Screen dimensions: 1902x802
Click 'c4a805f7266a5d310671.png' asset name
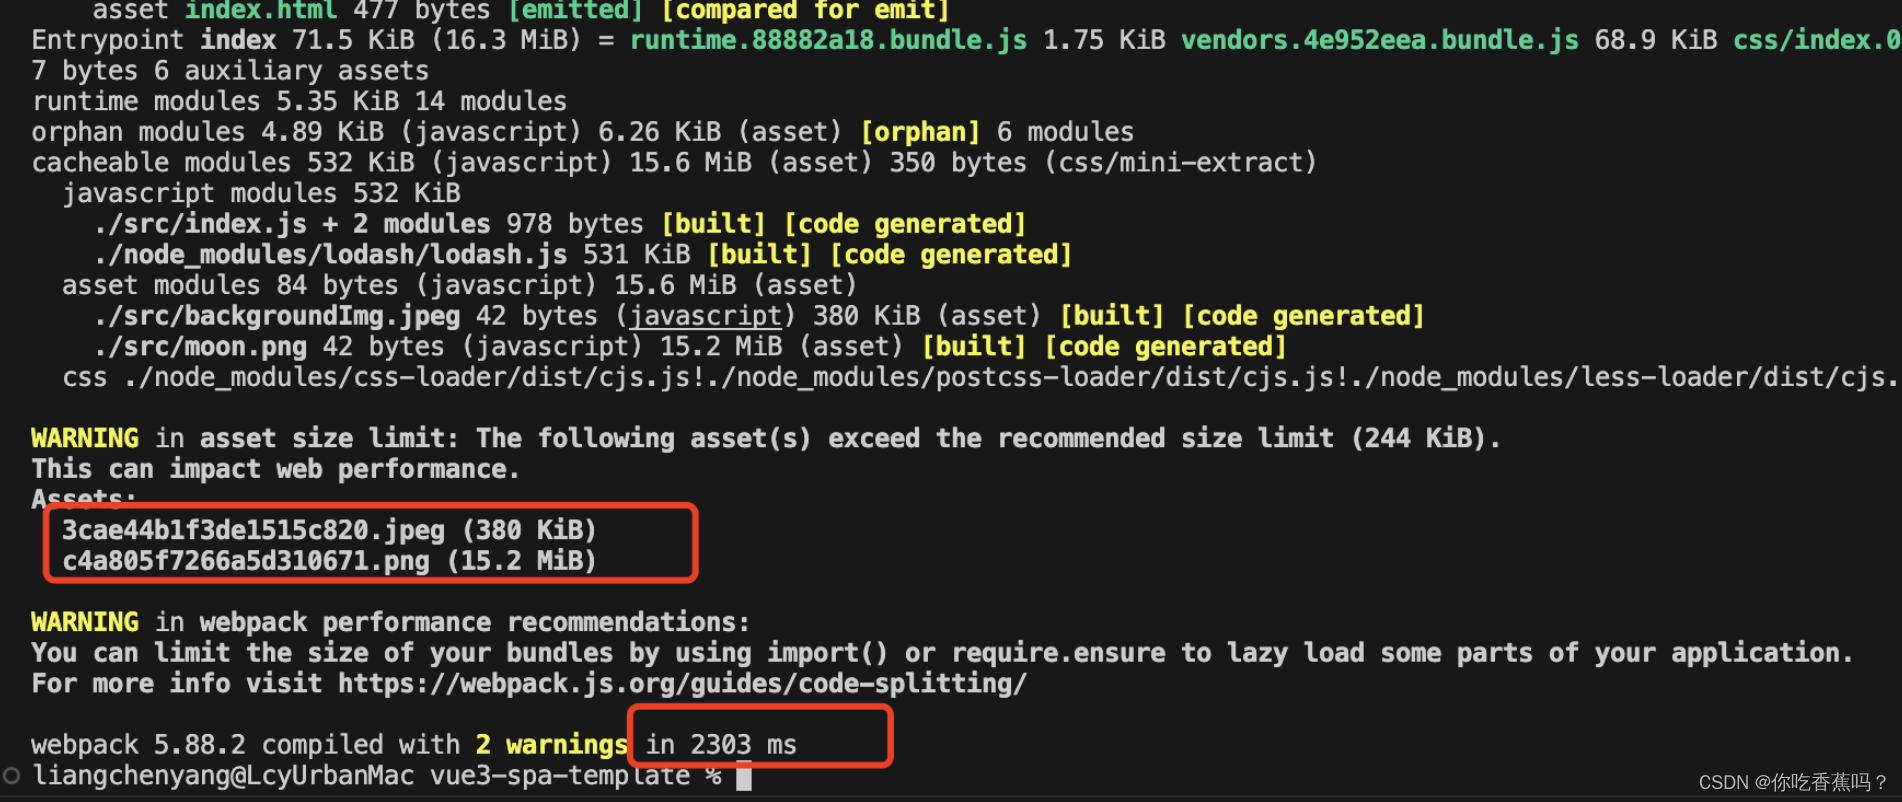pos(246,561)
